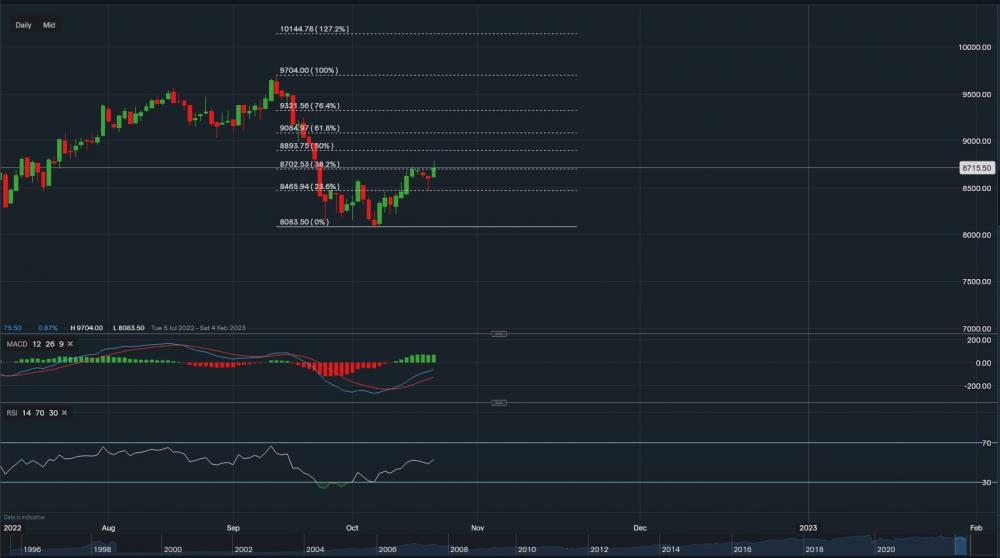The image size is (1000, 558).
Task: Click the 10000.00 price axis label
Action: pyautogui.click(x=976, y=47)
